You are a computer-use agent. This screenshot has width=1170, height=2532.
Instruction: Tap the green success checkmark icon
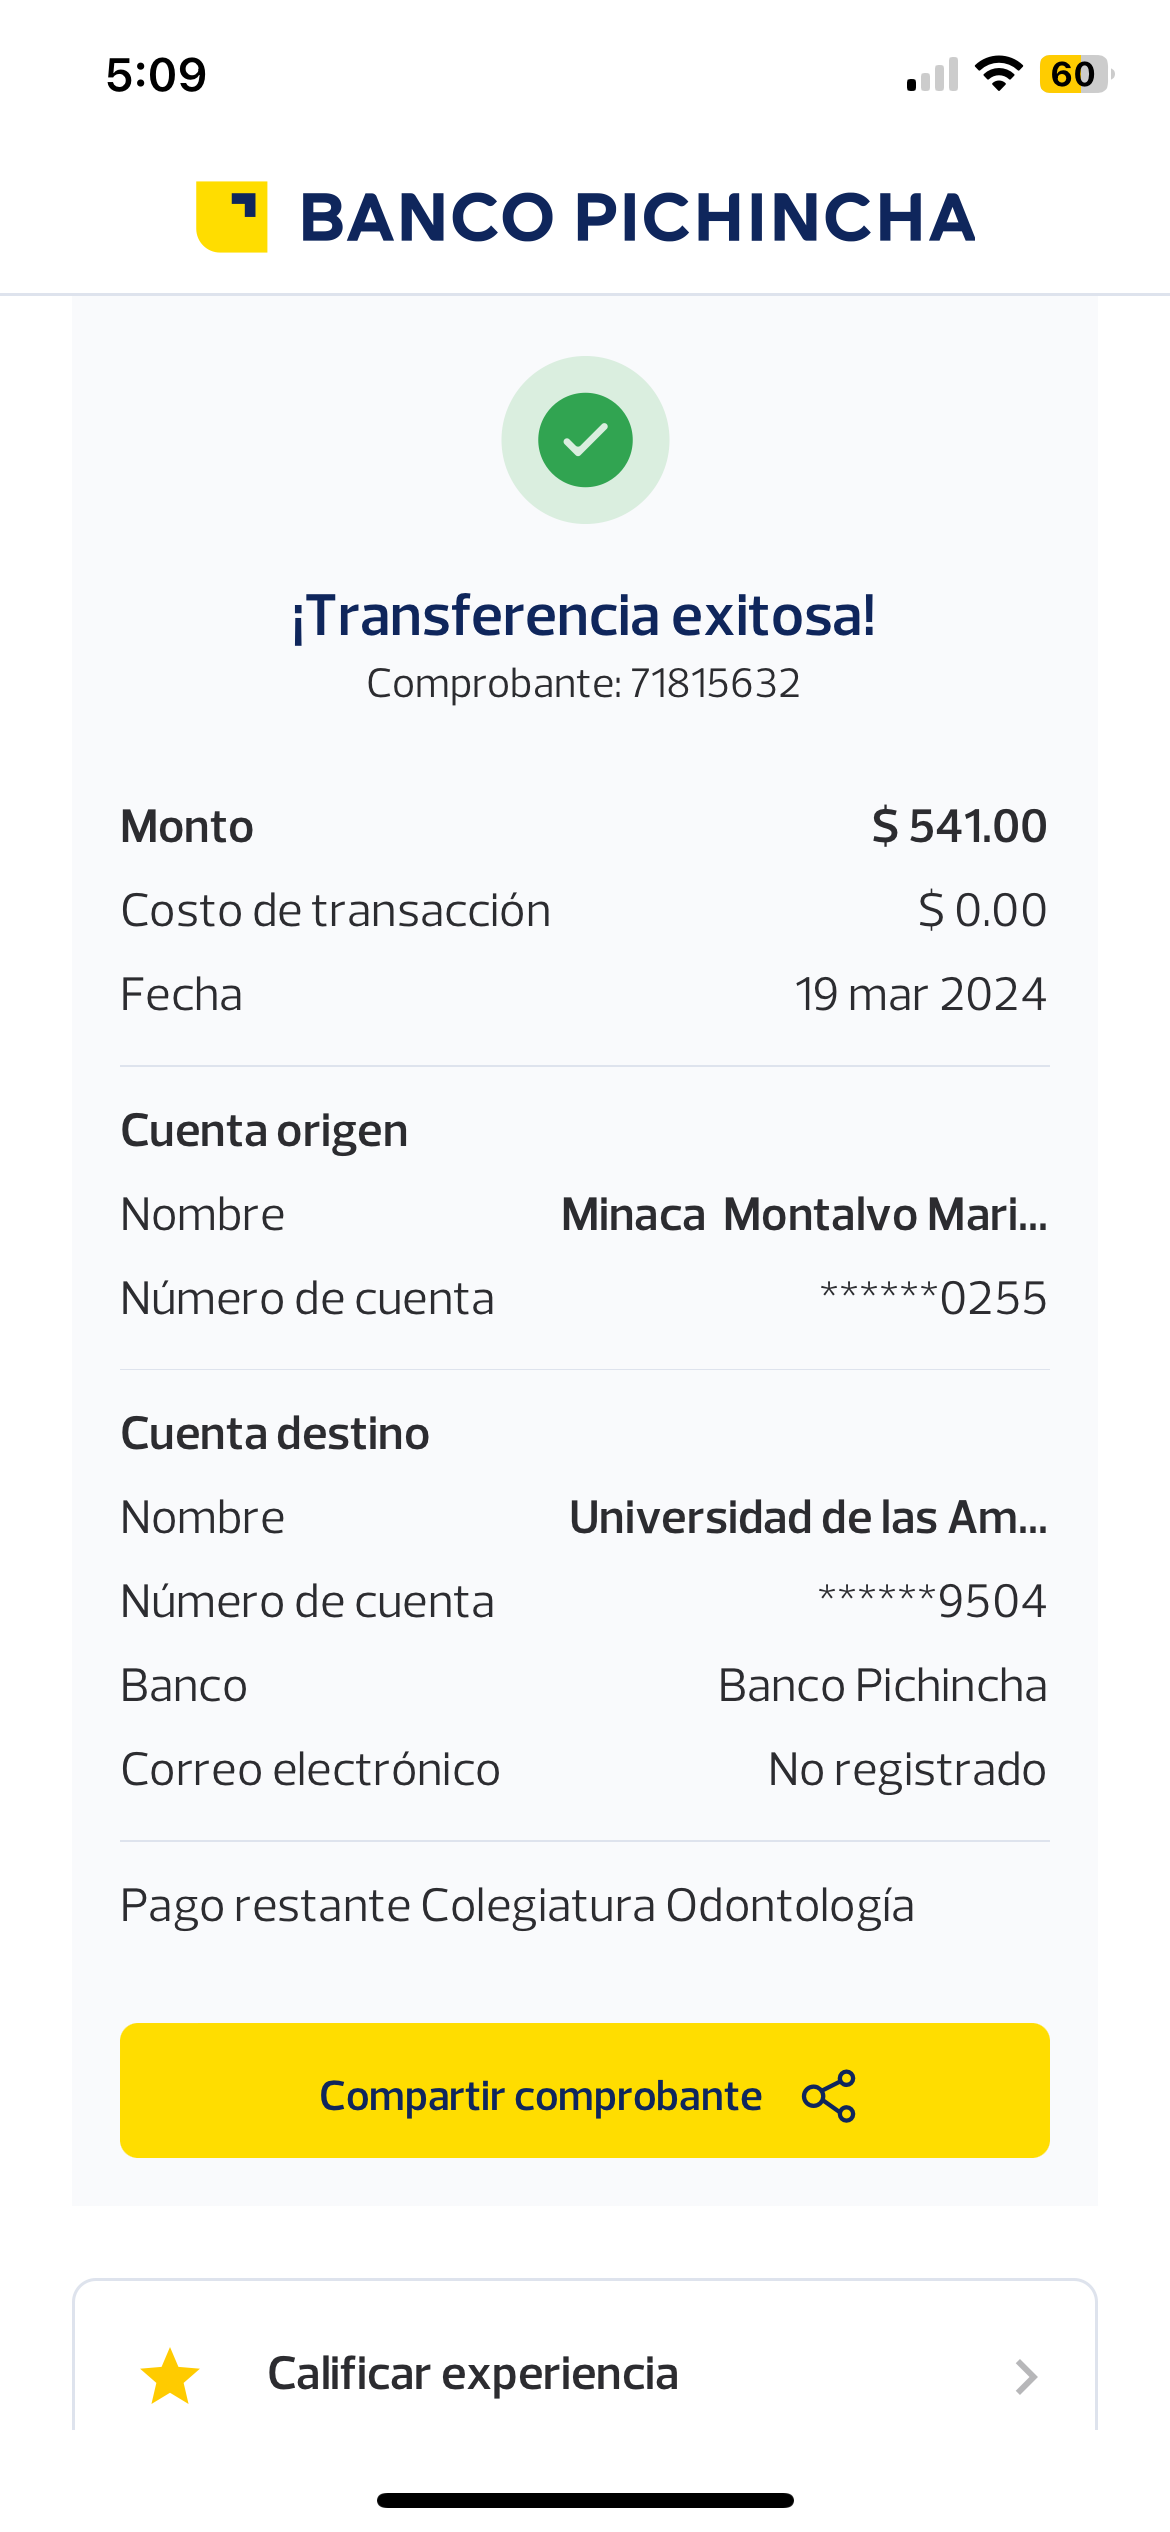(x=585, y=440)
